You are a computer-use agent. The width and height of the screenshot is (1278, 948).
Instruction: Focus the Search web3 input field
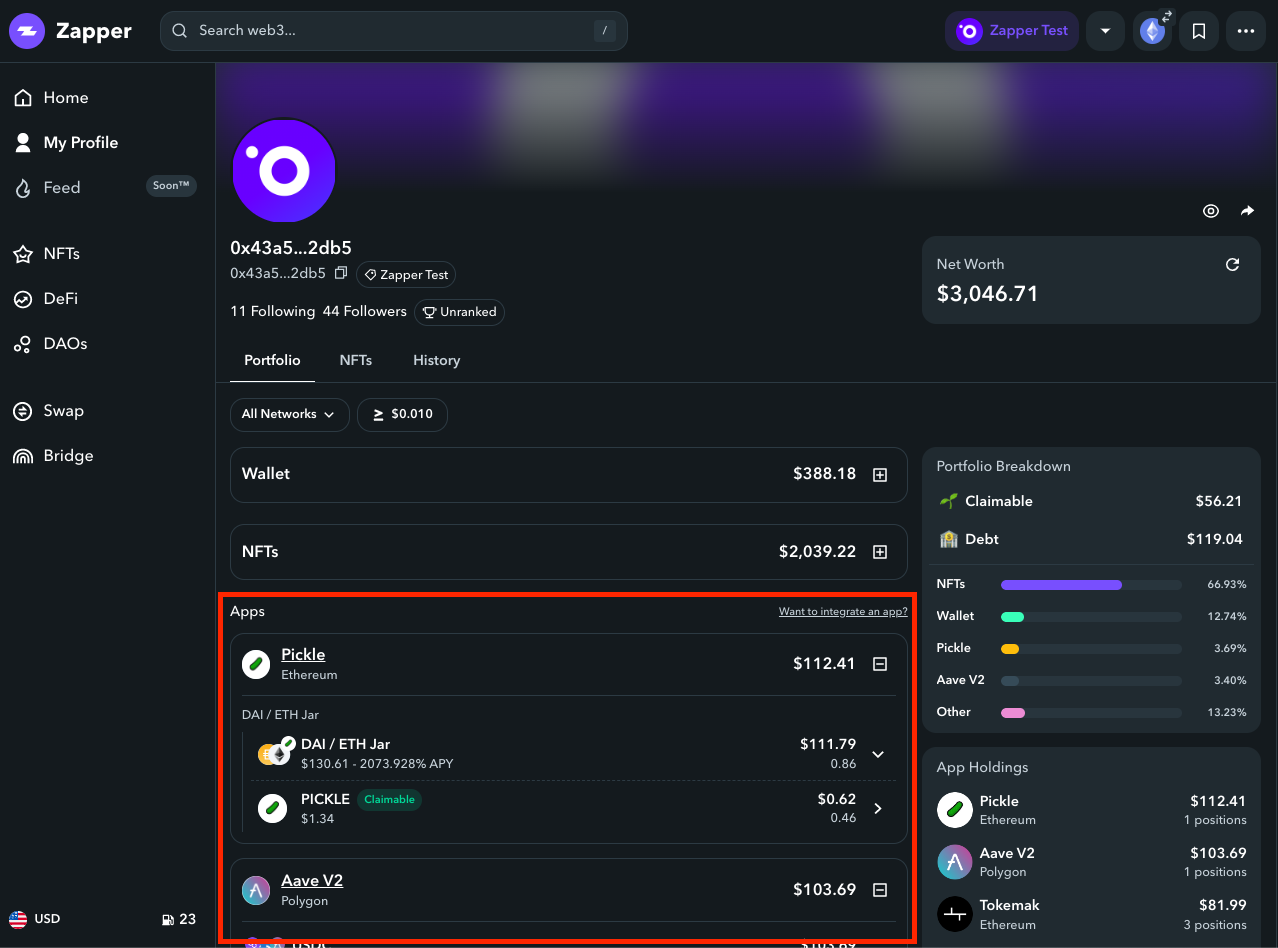point(394,31)
